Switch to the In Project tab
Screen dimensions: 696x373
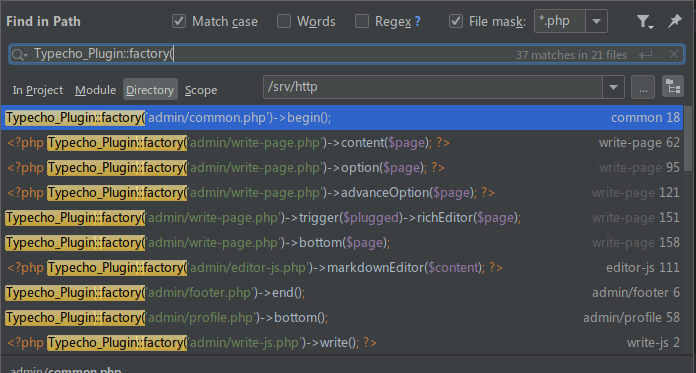[x=38, y=90]
